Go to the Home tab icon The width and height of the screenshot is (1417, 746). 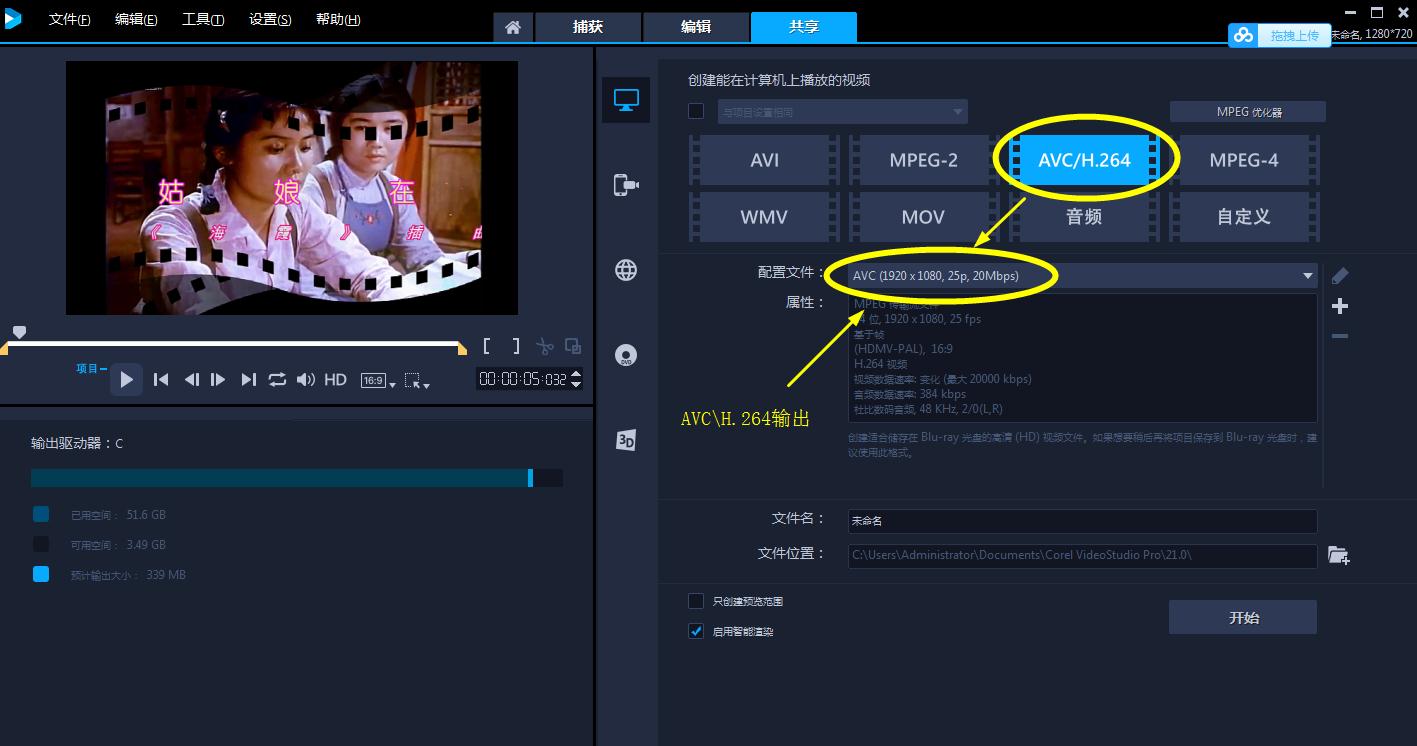click(513, 27)
